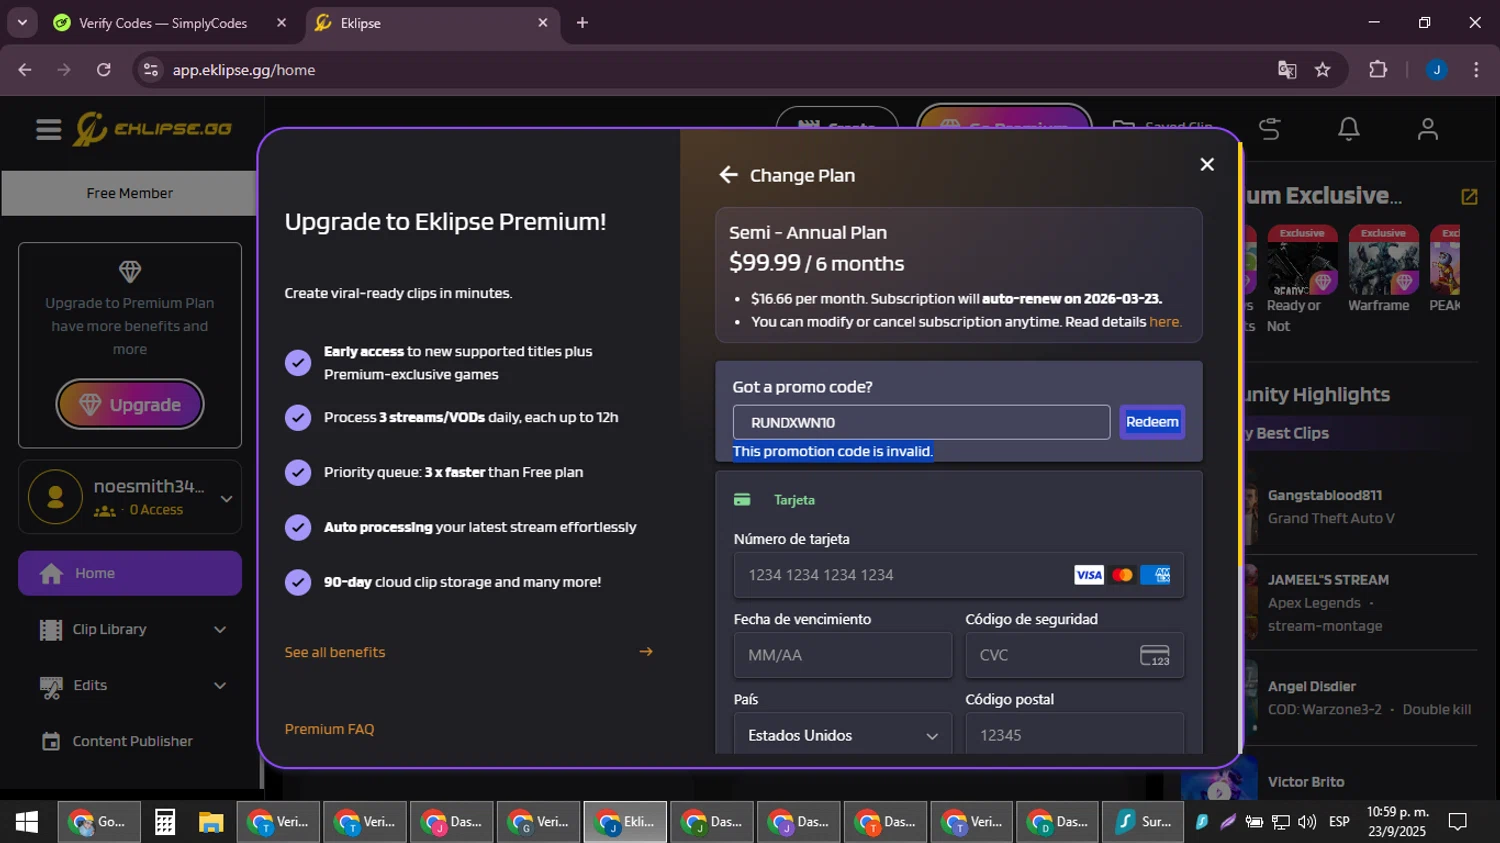Image resolution: width=1500 pixels, height=843 pixels.
Task: Click the postal code field
Action: pos(1074,735)
